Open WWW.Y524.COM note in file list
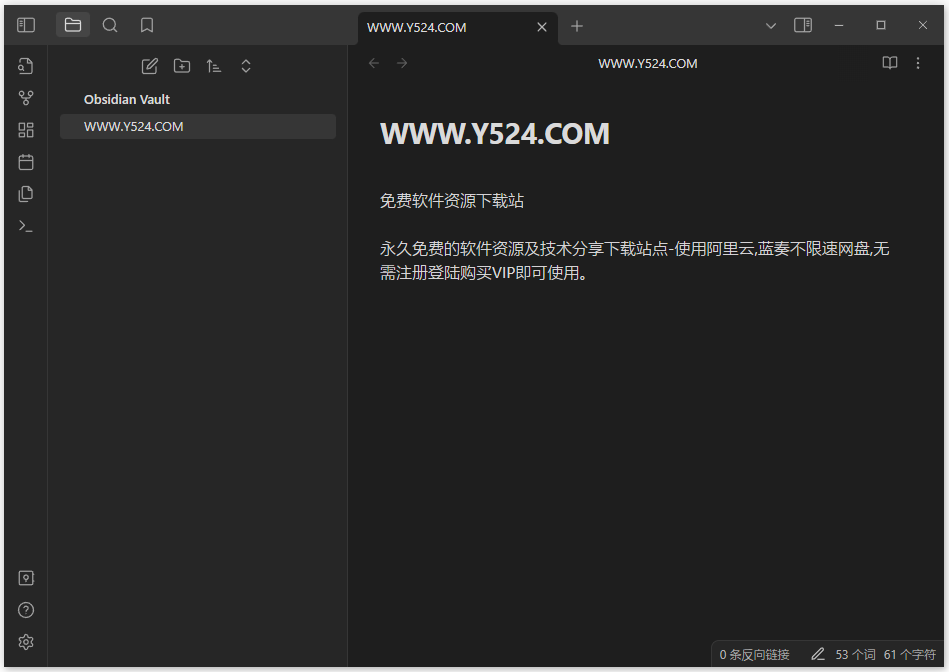The image size is (949, 672). (198, 127)
